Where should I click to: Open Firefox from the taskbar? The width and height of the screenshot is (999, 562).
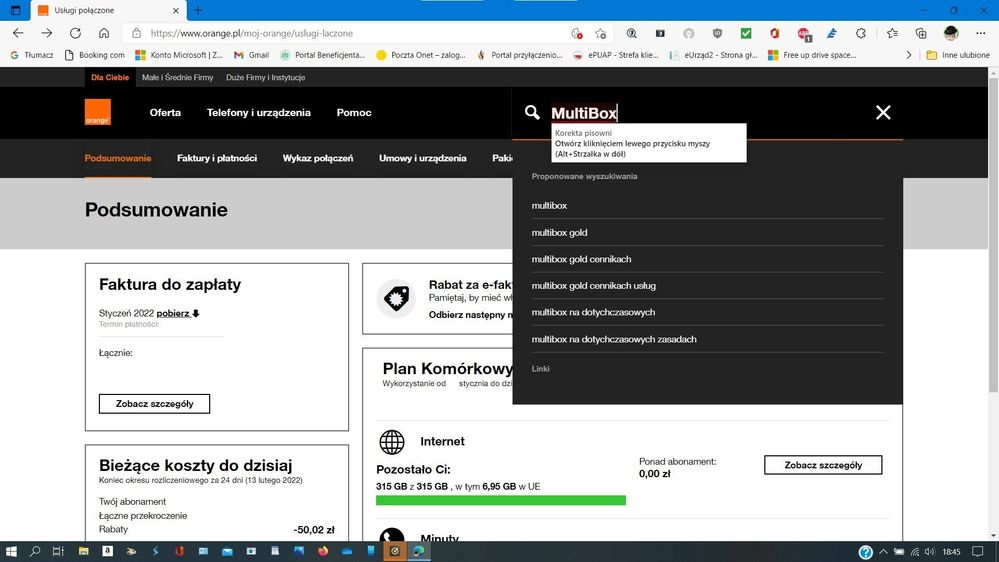[x=323, y=551]
